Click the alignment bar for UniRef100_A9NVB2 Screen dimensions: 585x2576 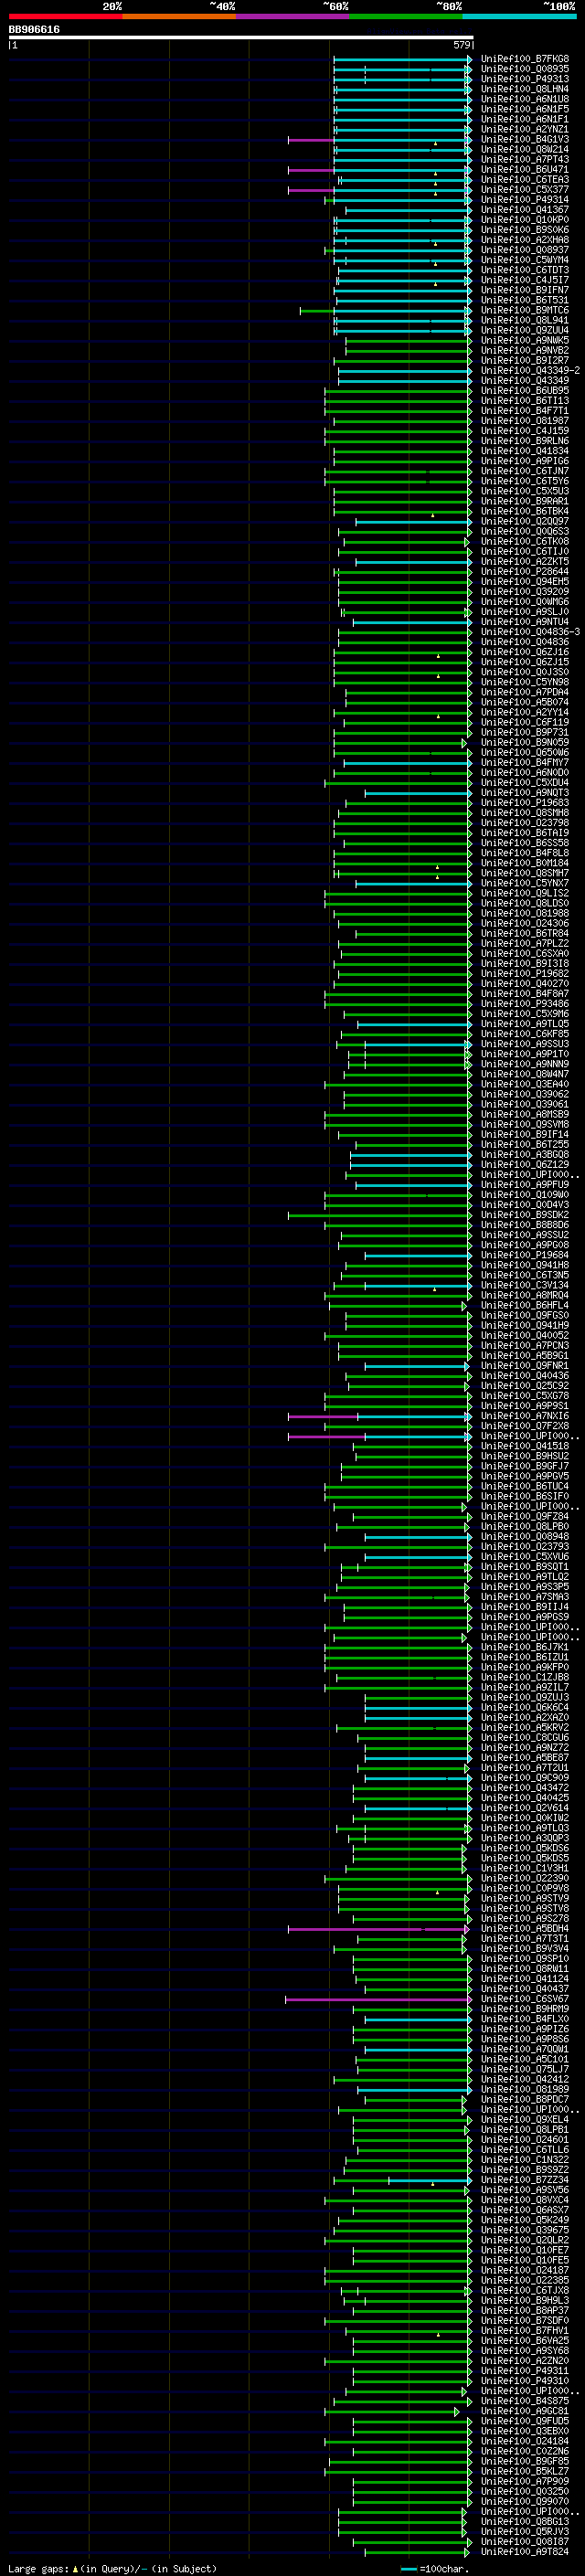[408, 351]
